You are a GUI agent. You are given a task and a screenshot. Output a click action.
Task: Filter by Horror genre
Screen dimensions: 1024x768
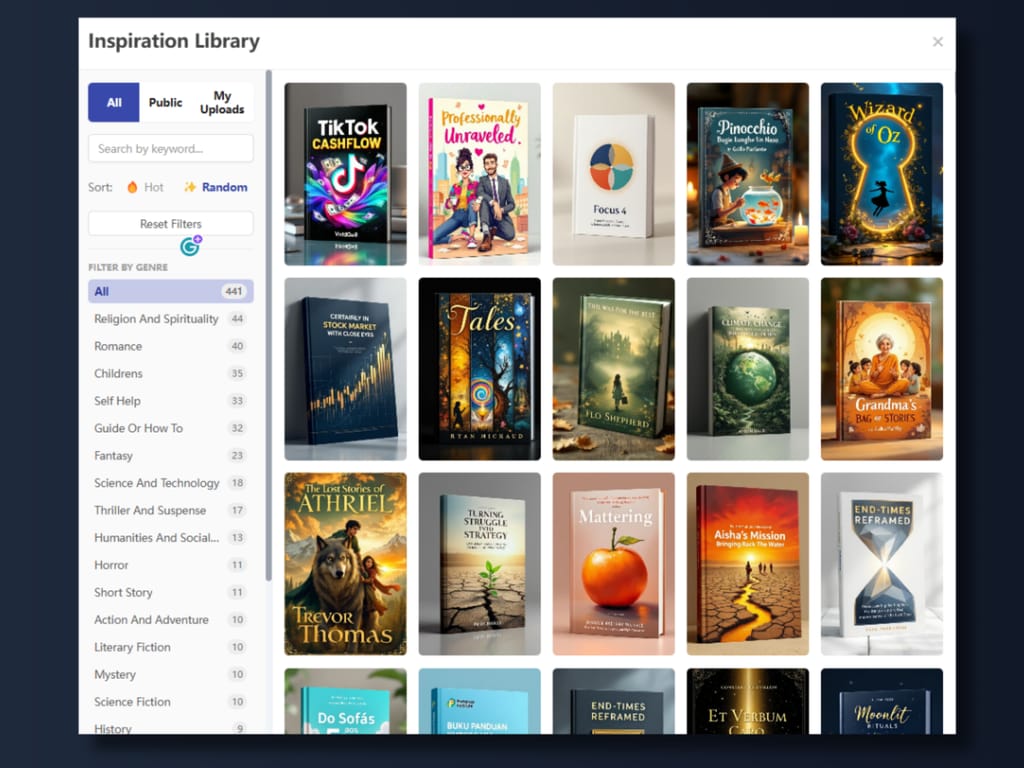[x=170, y=565]
